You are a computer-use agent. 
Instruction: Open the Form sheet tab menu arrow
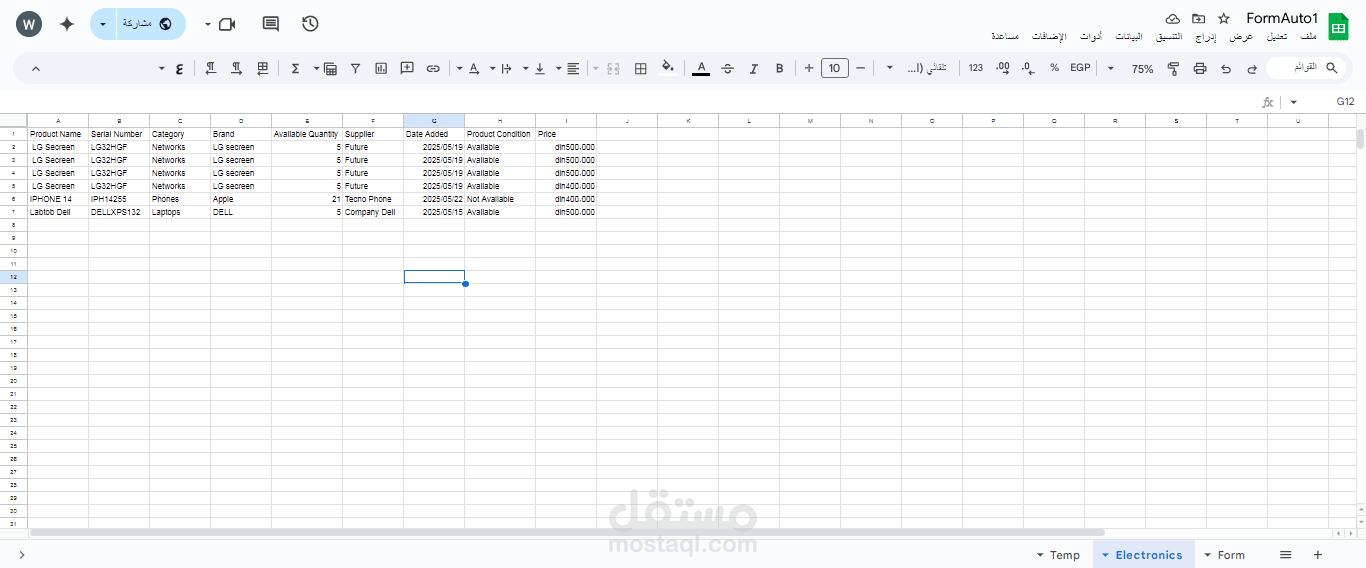tap(1207, 555)
